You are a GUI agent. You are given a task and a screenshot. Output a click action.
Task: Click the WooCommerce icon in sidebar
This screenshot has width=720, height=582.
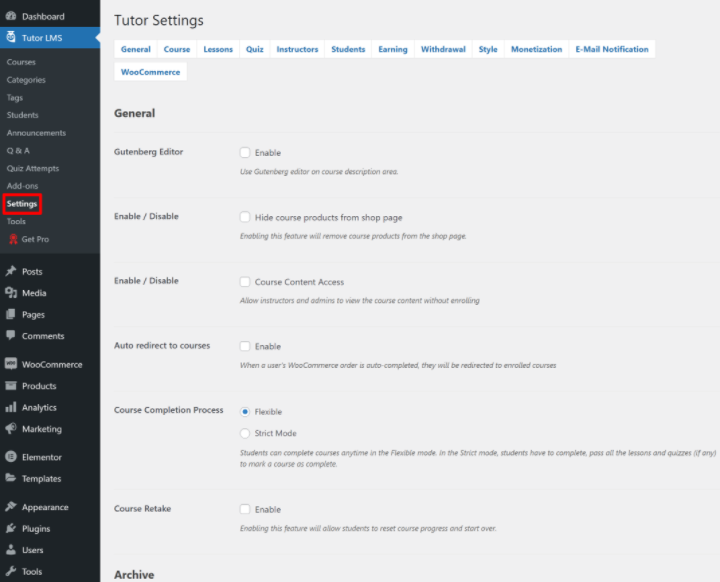pos(10,364)
